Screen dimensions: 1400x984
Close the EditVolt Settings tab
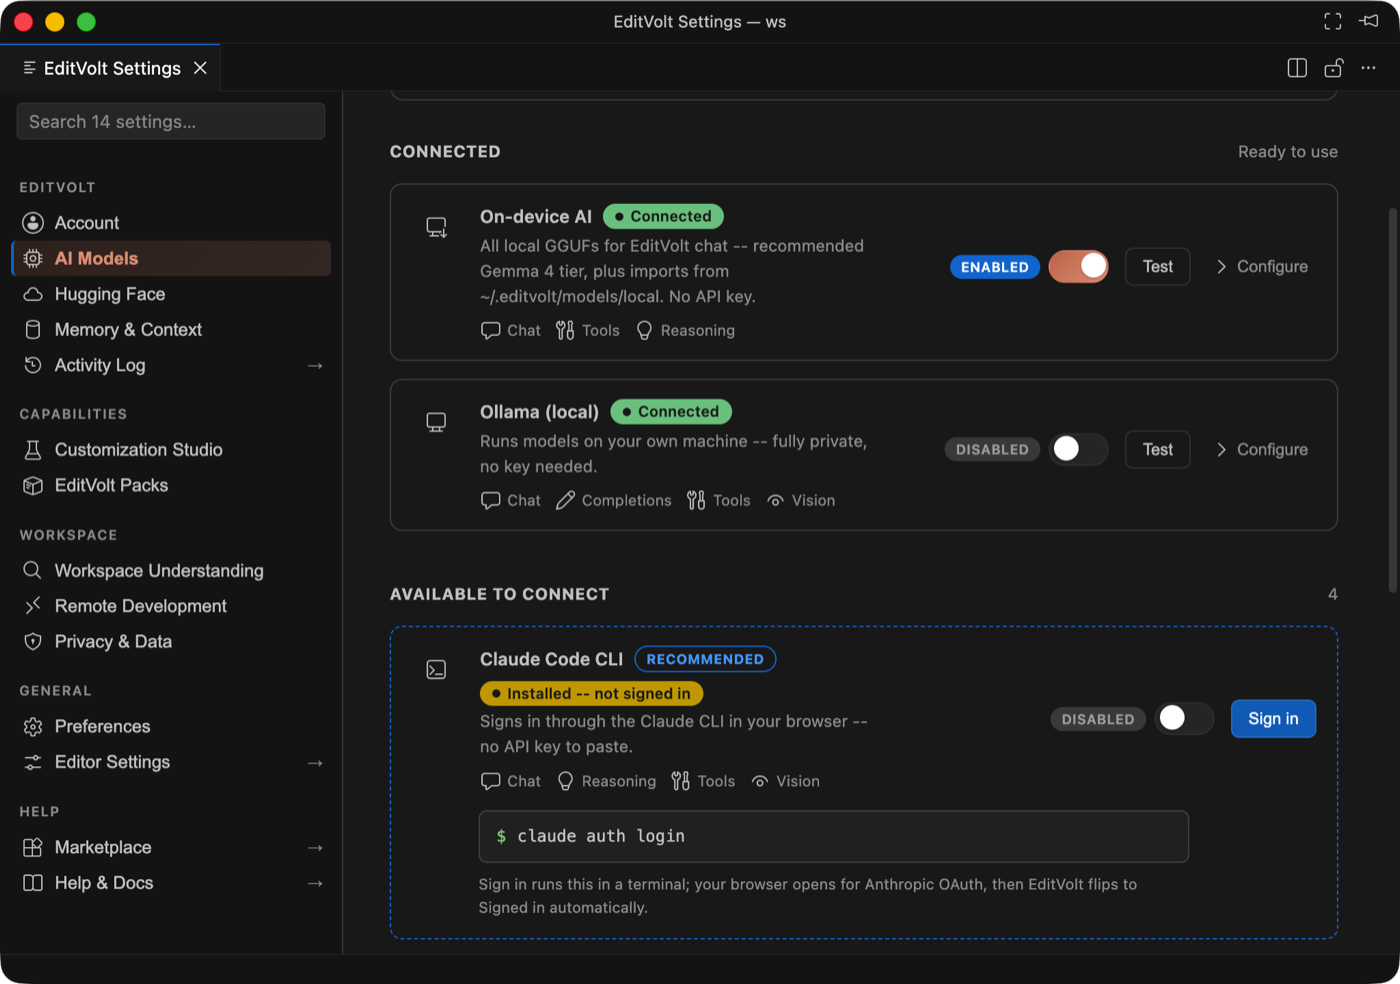pos(200,68)
